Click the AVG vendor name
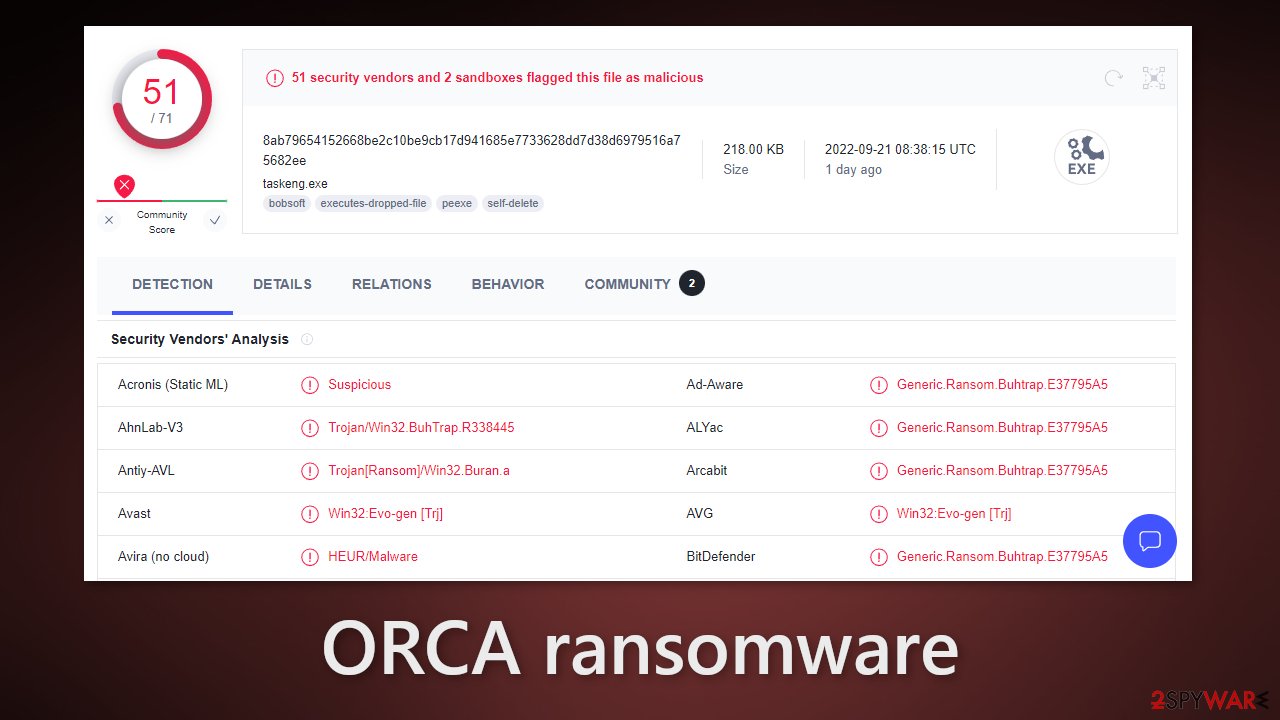The width and height of the screenshot is (1280, 720). 701,513
